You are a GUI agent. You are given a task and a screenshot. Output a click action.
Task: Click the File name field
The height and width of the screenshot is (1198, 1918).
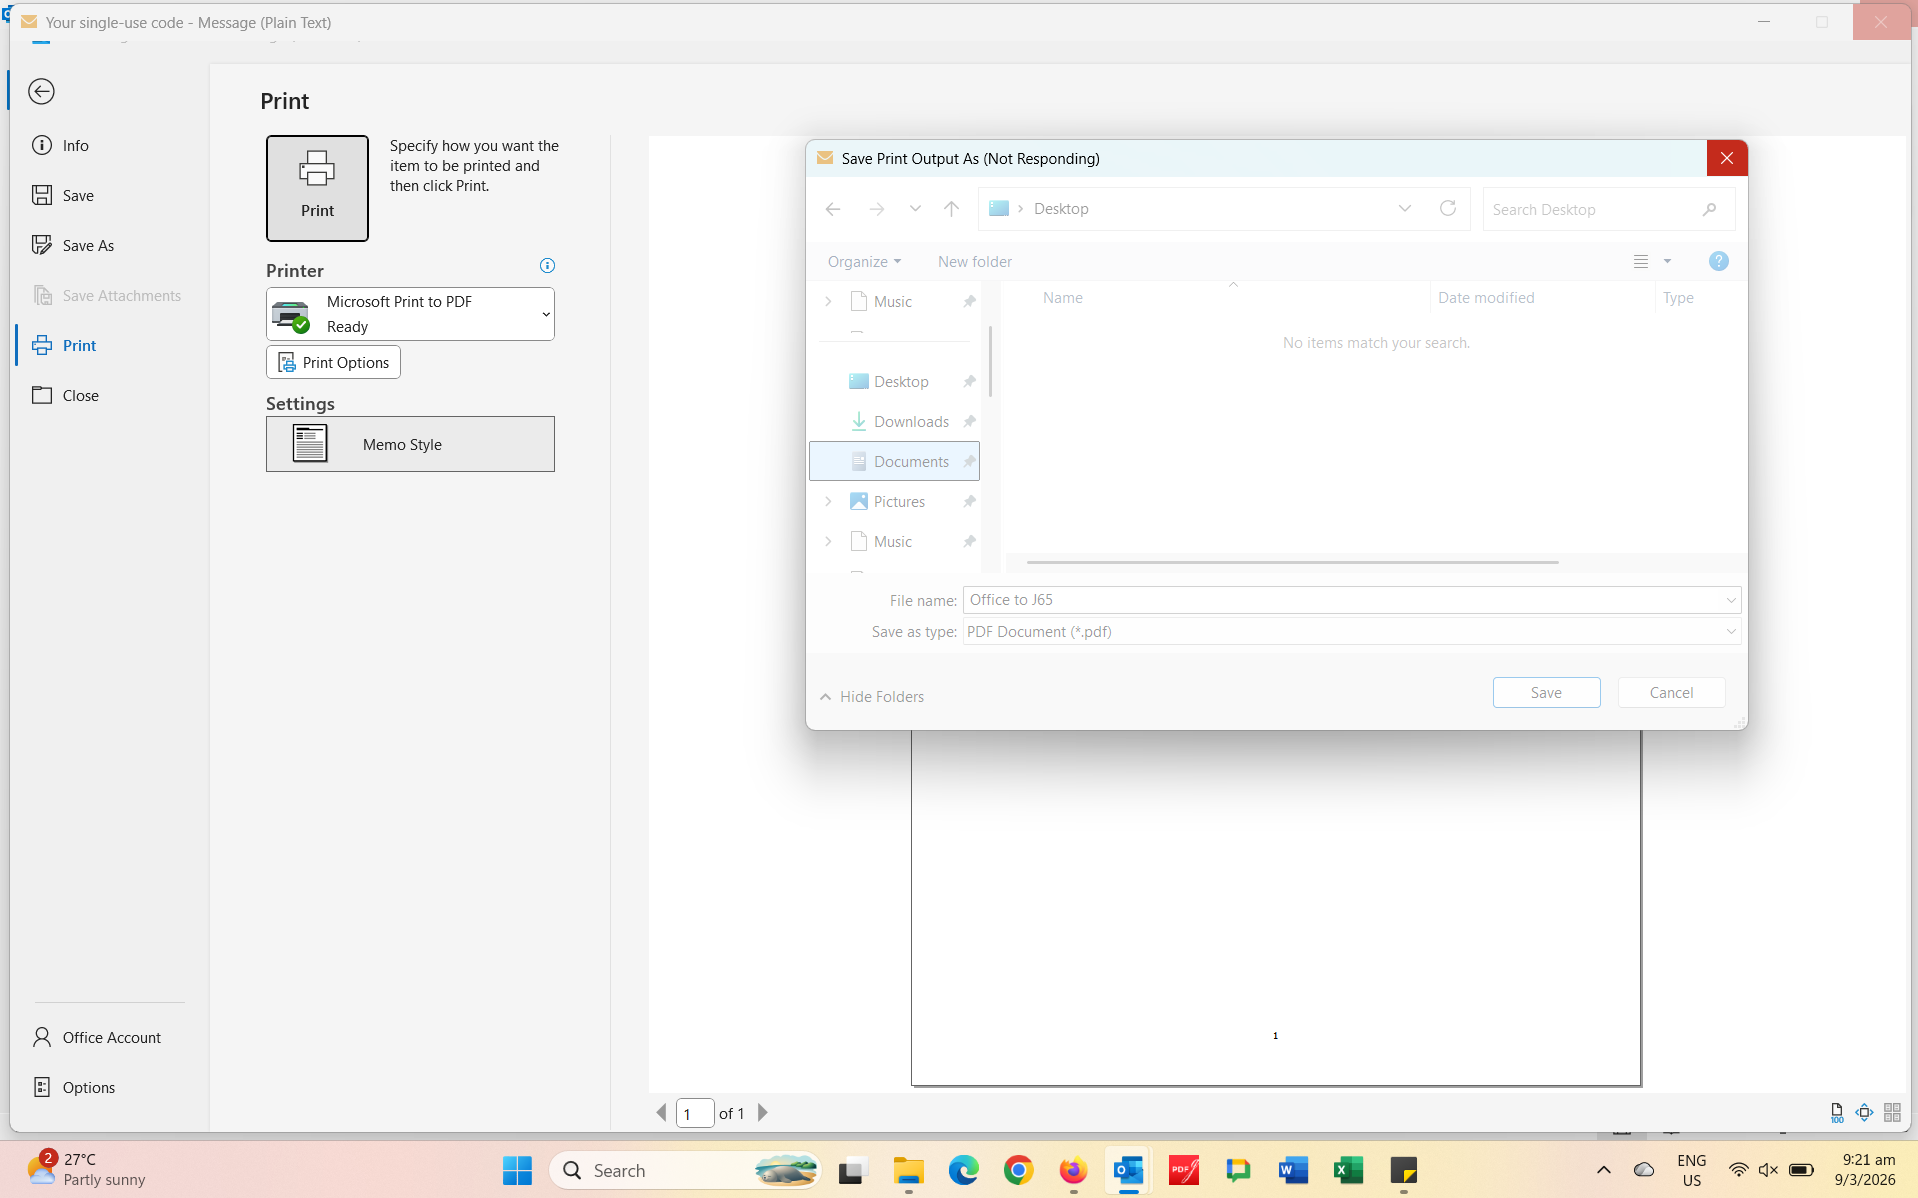[1352, 600]
